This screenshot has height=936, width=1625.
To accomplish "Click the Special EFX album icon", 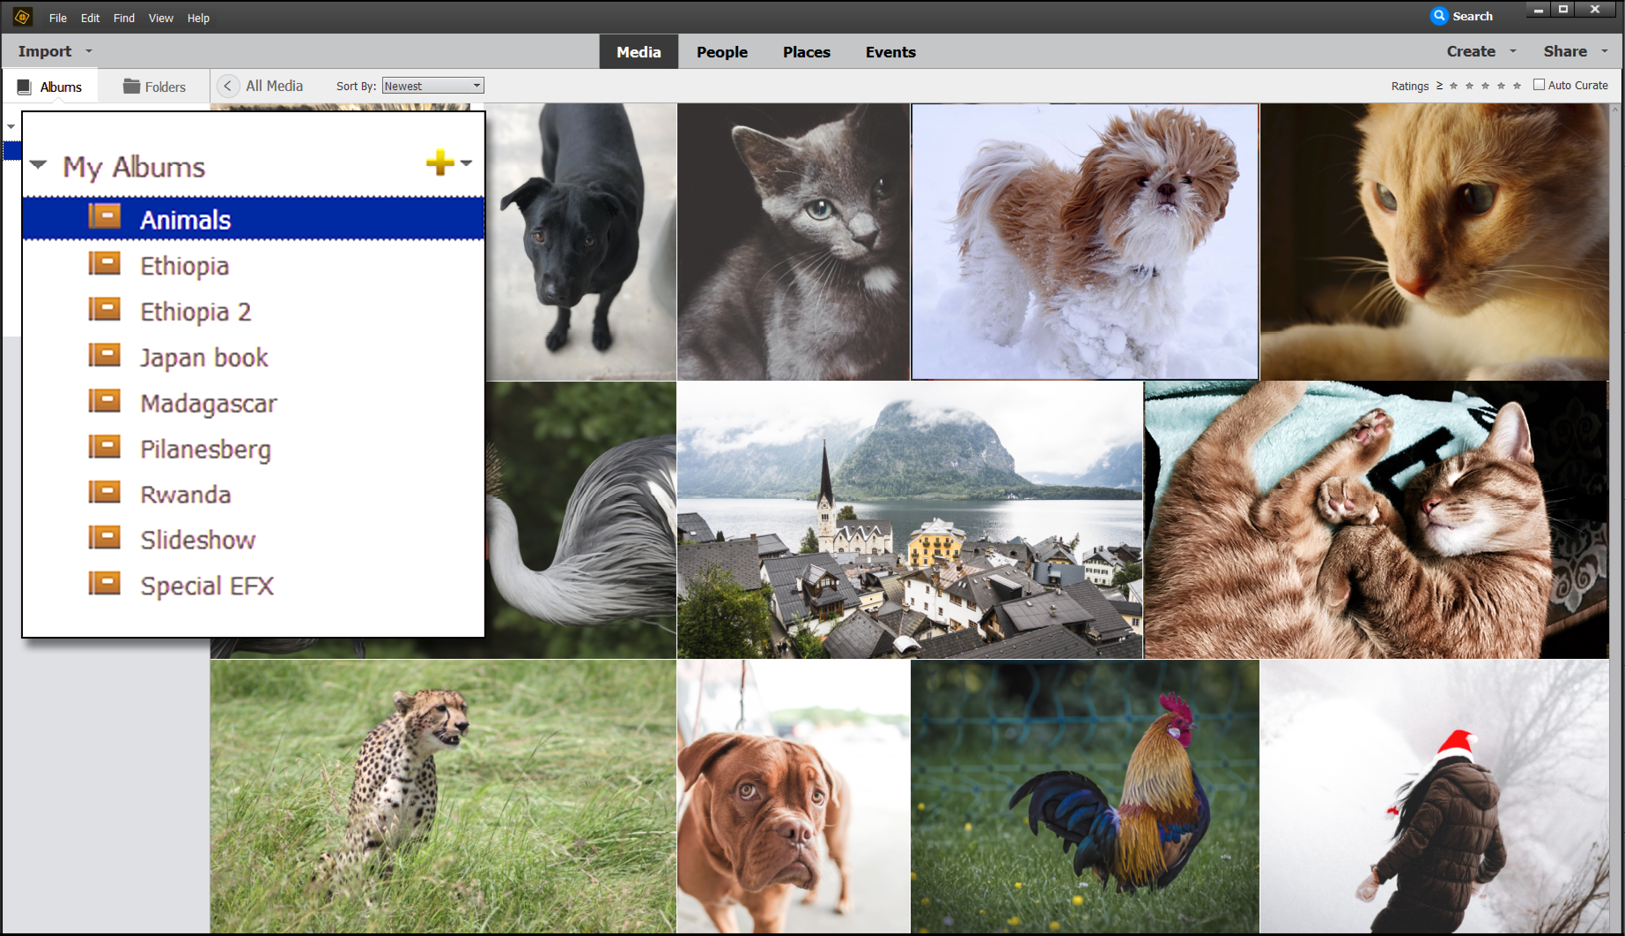I will coord(105,584).
